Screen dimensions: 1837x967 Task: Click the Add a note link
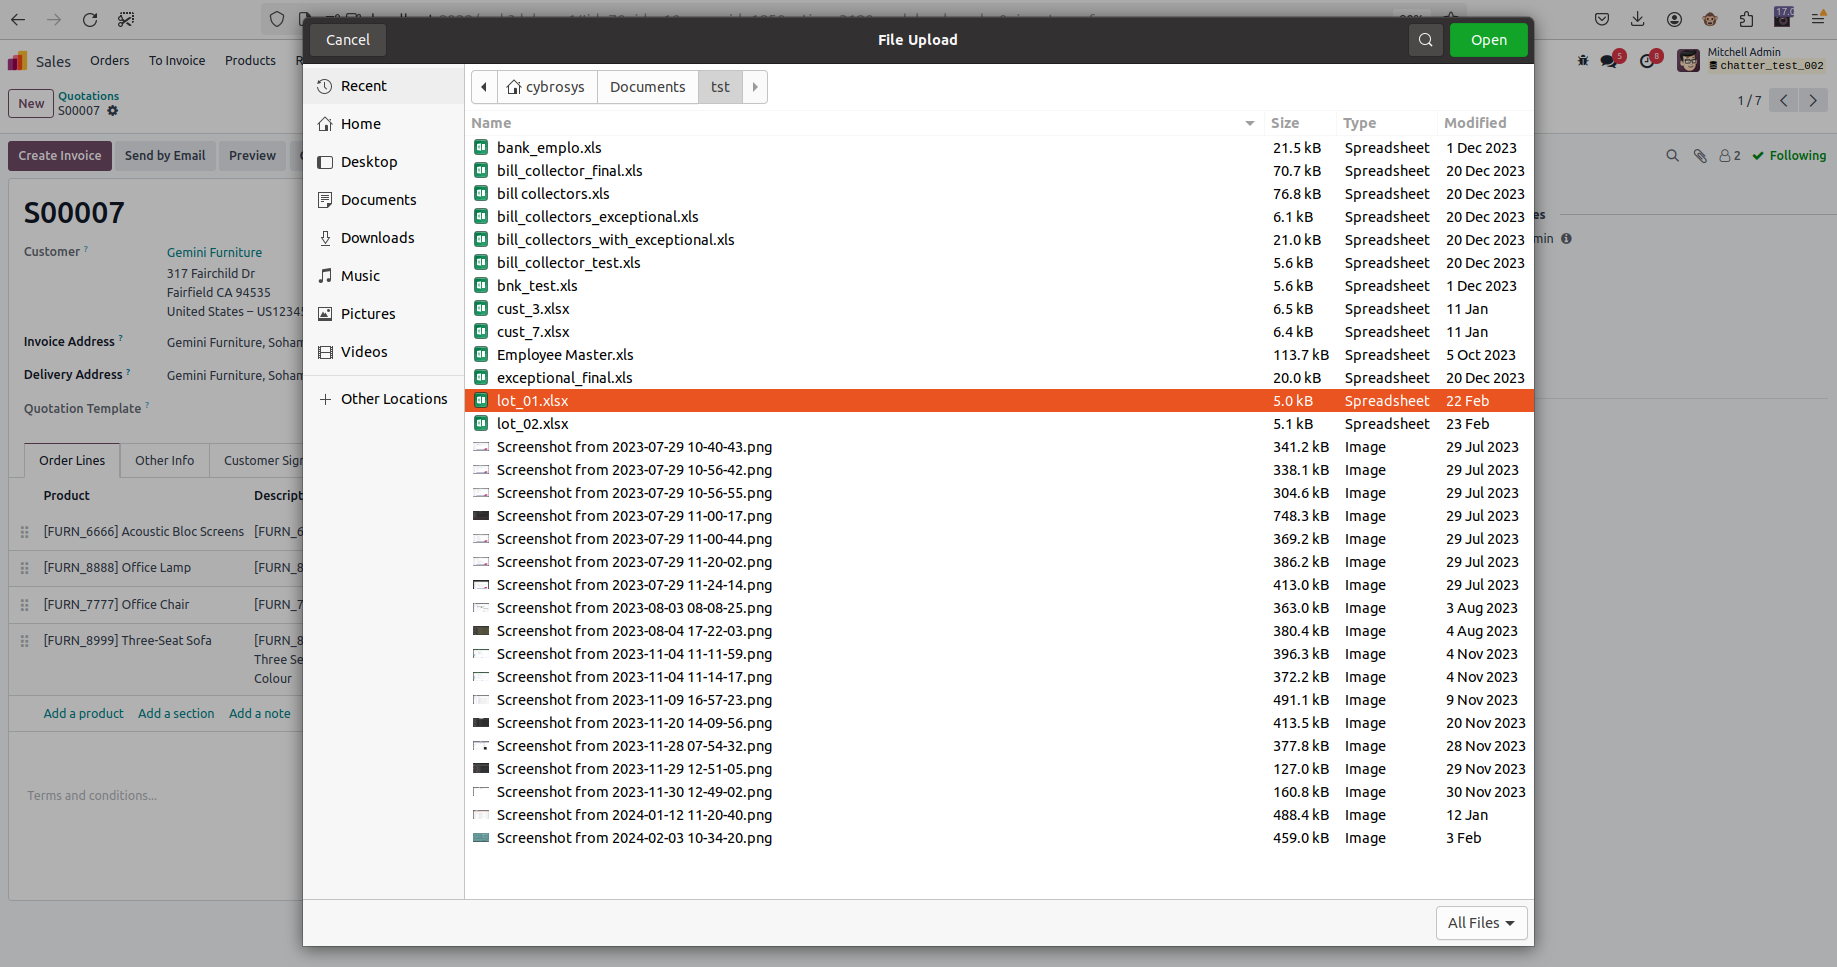260,714
